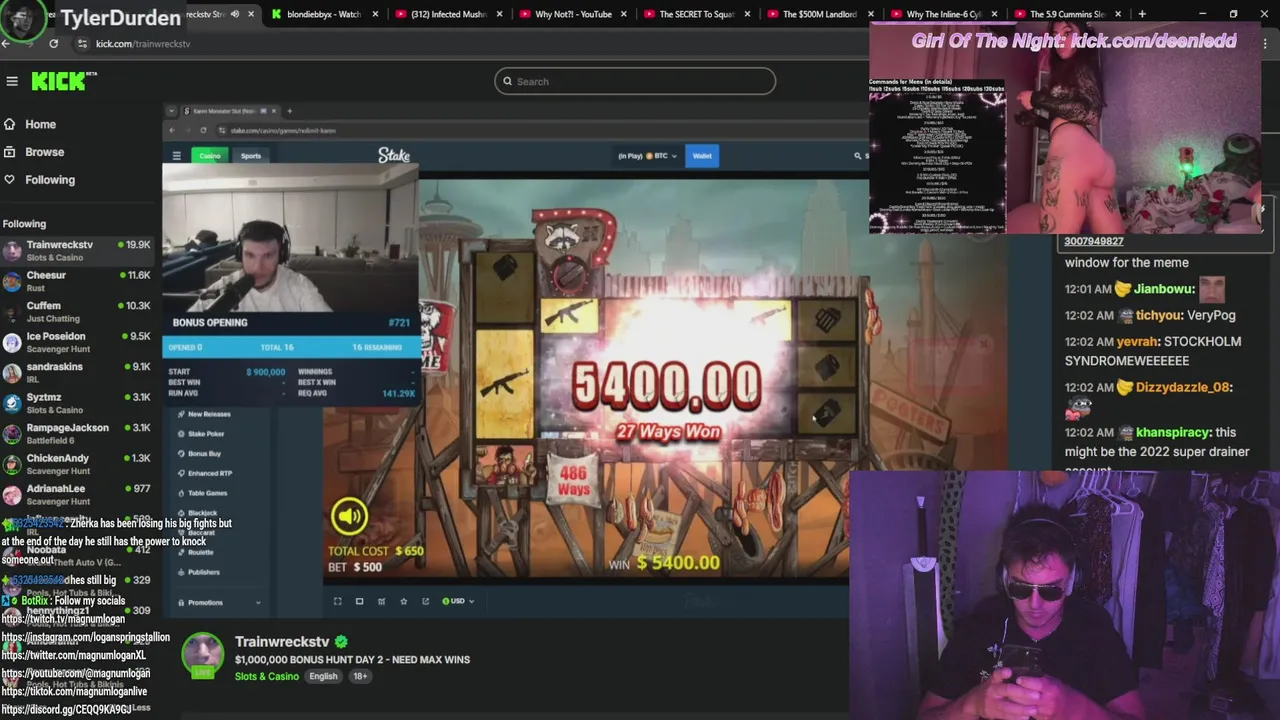Image resolution: width=1280 pixels, height=720 pixels.
Task: Go to Home in Kick sidebar
Action: 41,124
